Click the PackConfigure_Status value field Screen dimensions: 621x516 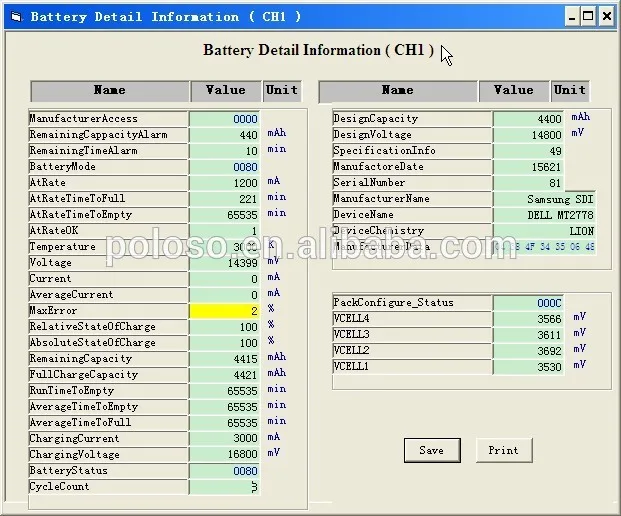(x=528, y=303)
